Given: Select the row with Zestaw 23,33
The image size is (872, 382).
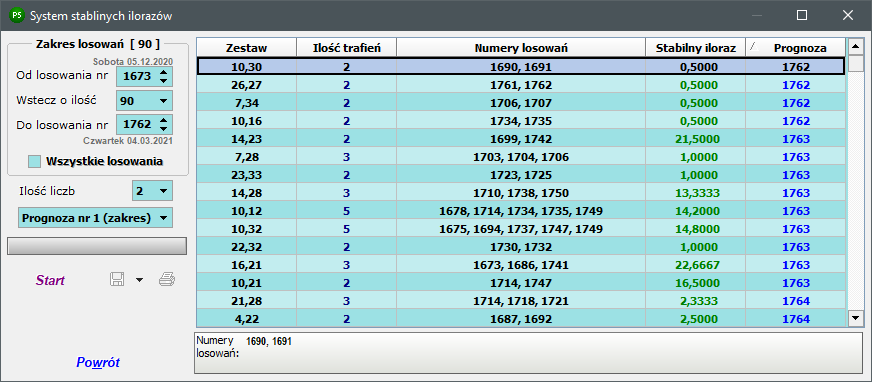Looking at the screenshot, I should click(521, 175).
